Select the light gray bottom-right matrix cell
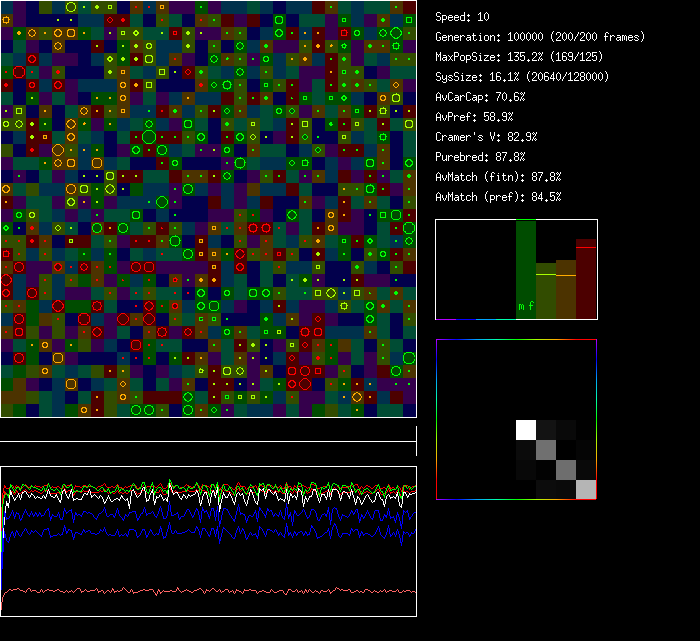 coord(586,489)
